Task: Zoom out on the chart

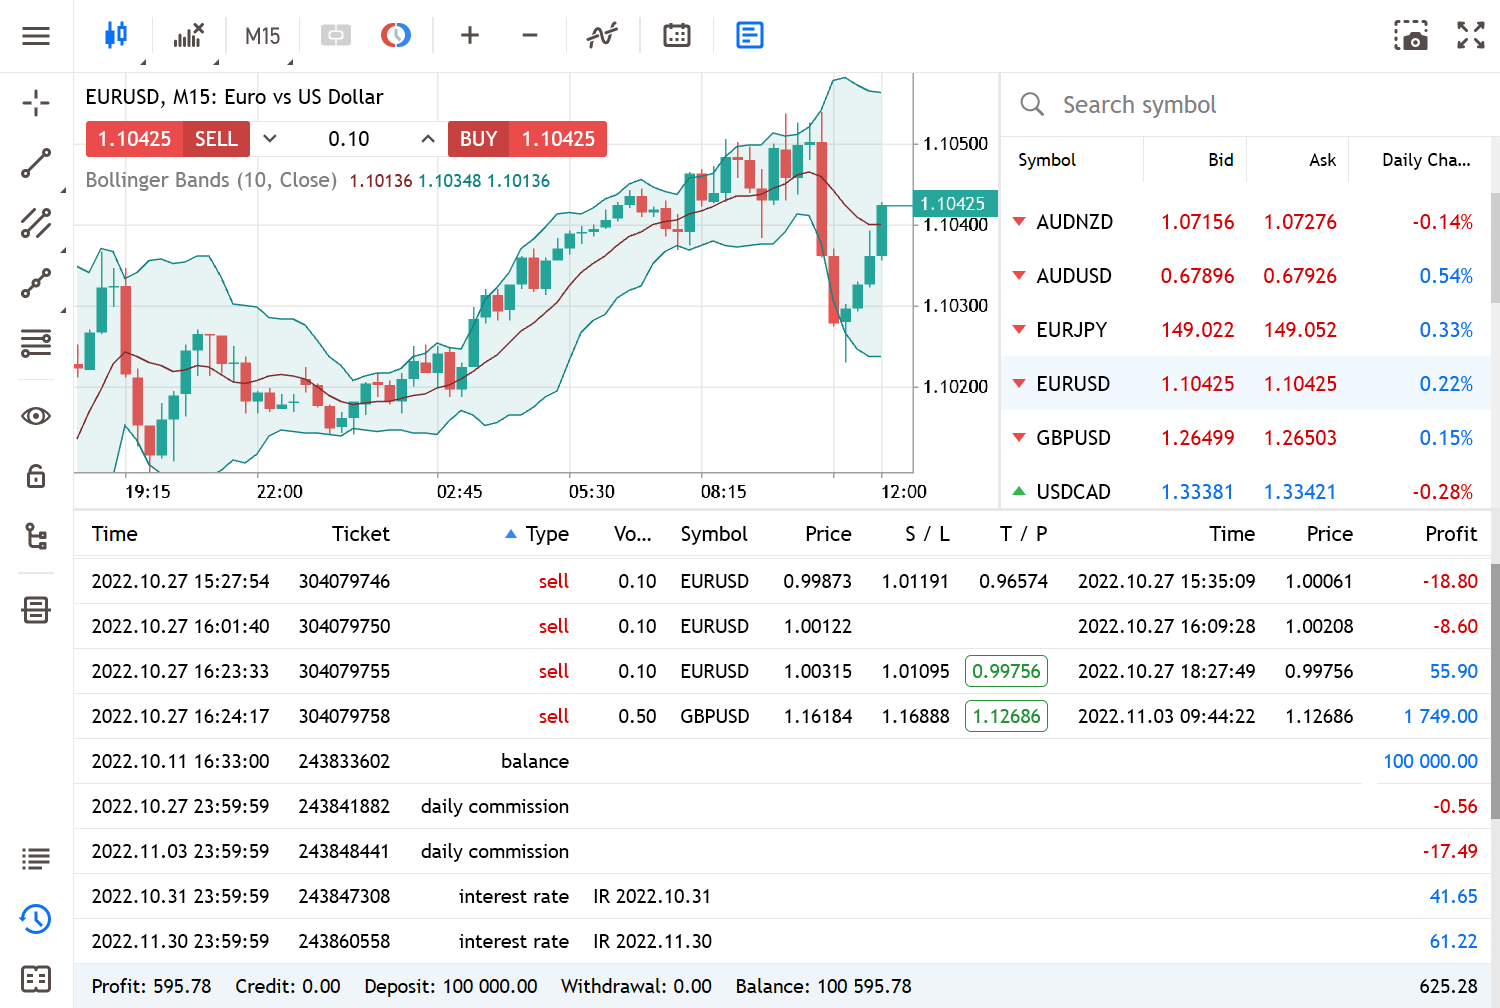Action: pos(530,35)
